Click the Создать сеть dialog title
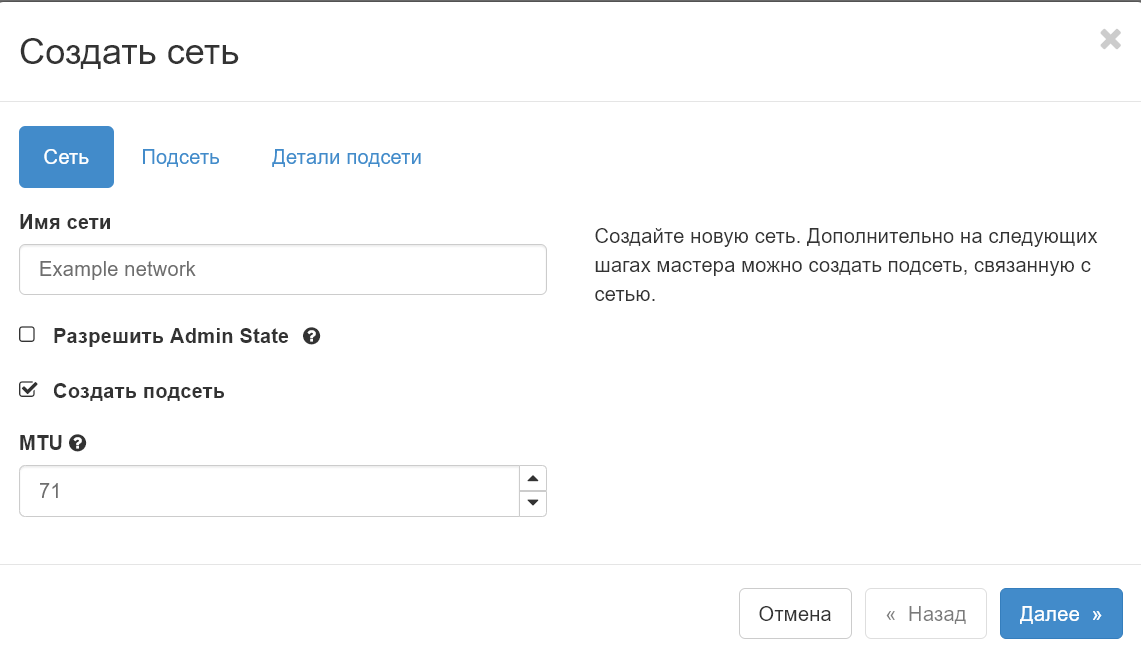The image size is (1141, 658). (x=129, y=52)
